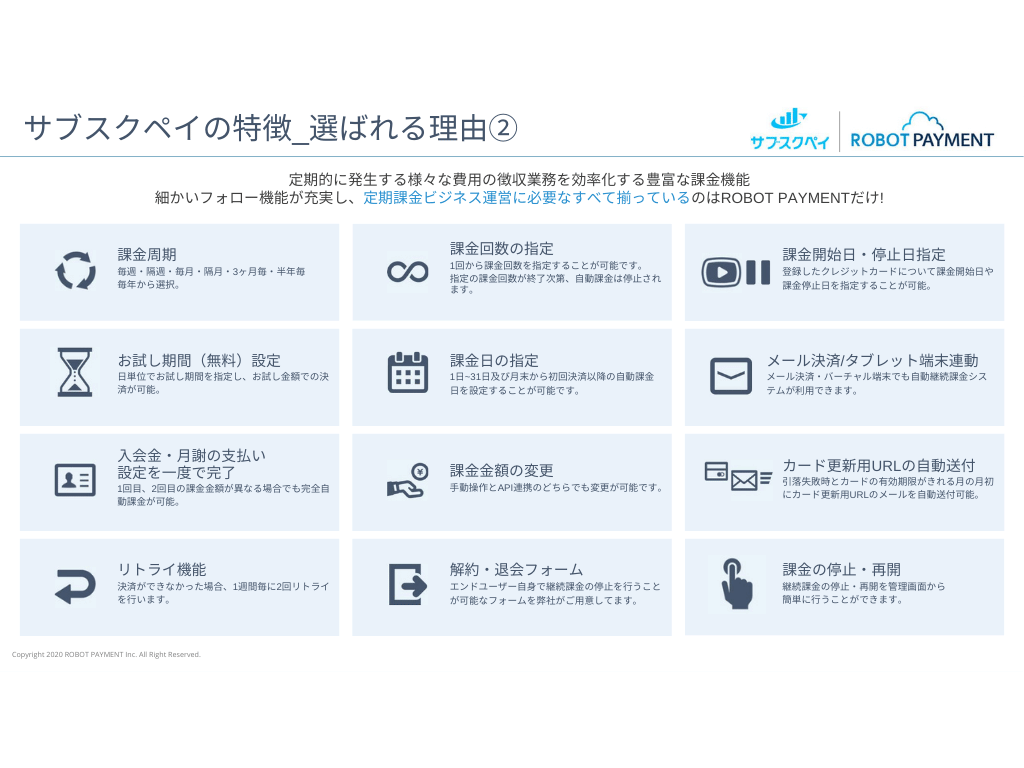The width and height of the screenshot is (1024, 768).
Task: Click the hourglass trial period icon
Action: click(x=75, y=373)
